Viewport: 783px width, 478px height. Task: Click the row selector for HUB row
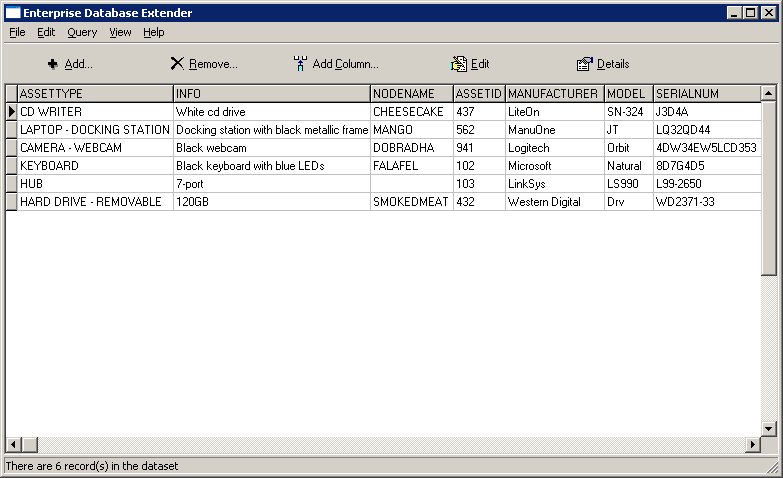(x=11, y=184)
